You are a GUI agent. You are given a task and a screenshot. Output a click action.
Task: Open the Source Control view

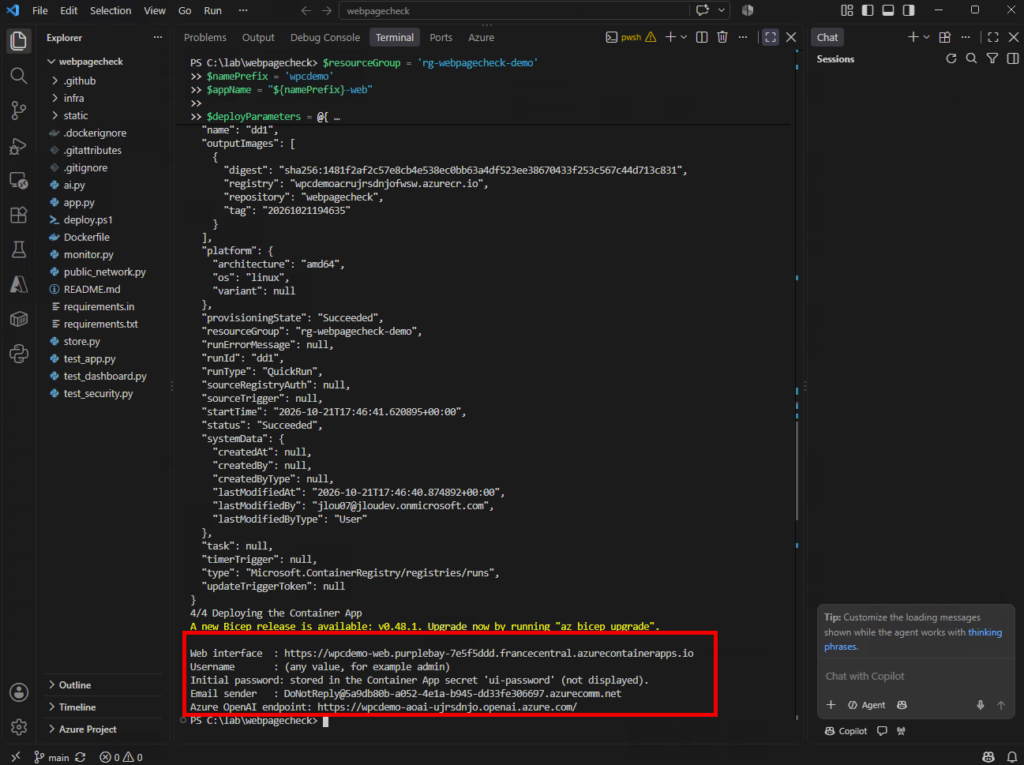click(x=18, y=110)
